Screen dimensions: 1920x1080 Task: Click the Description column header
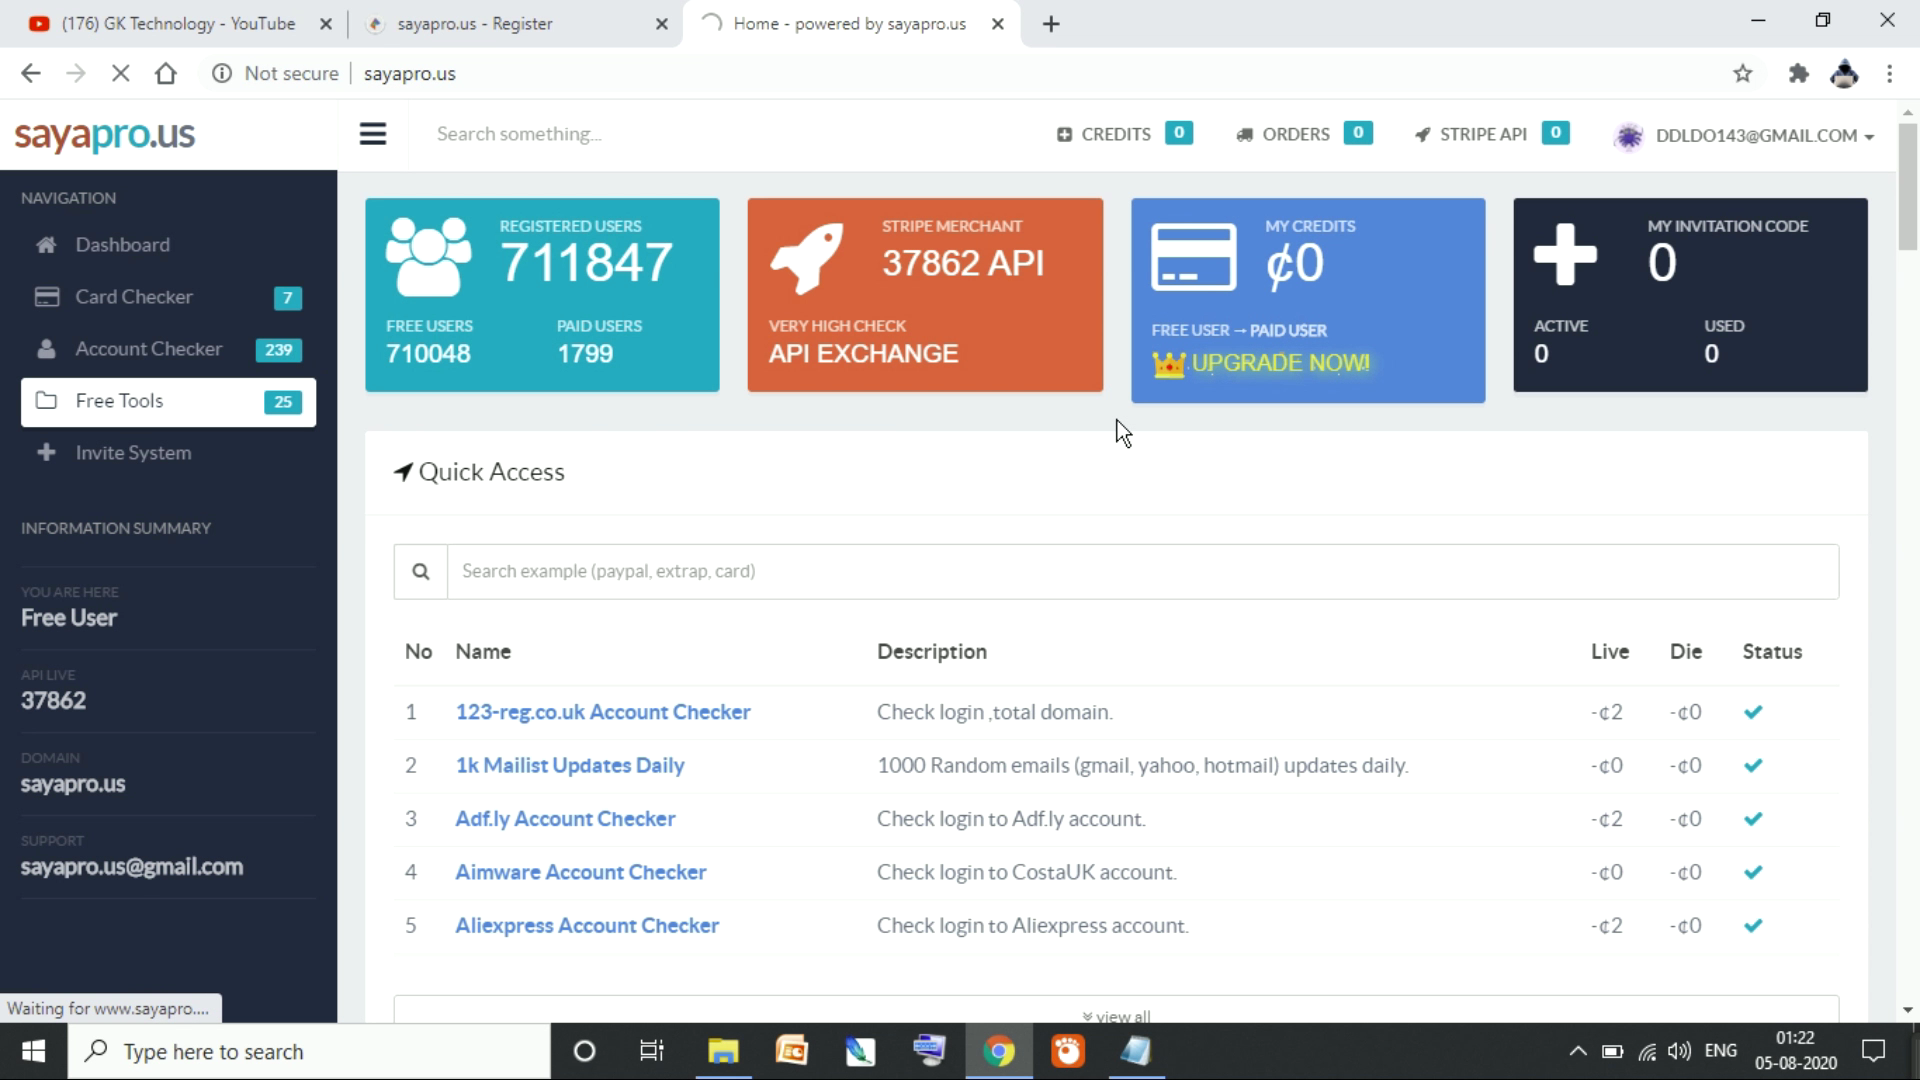pos(932,652)
